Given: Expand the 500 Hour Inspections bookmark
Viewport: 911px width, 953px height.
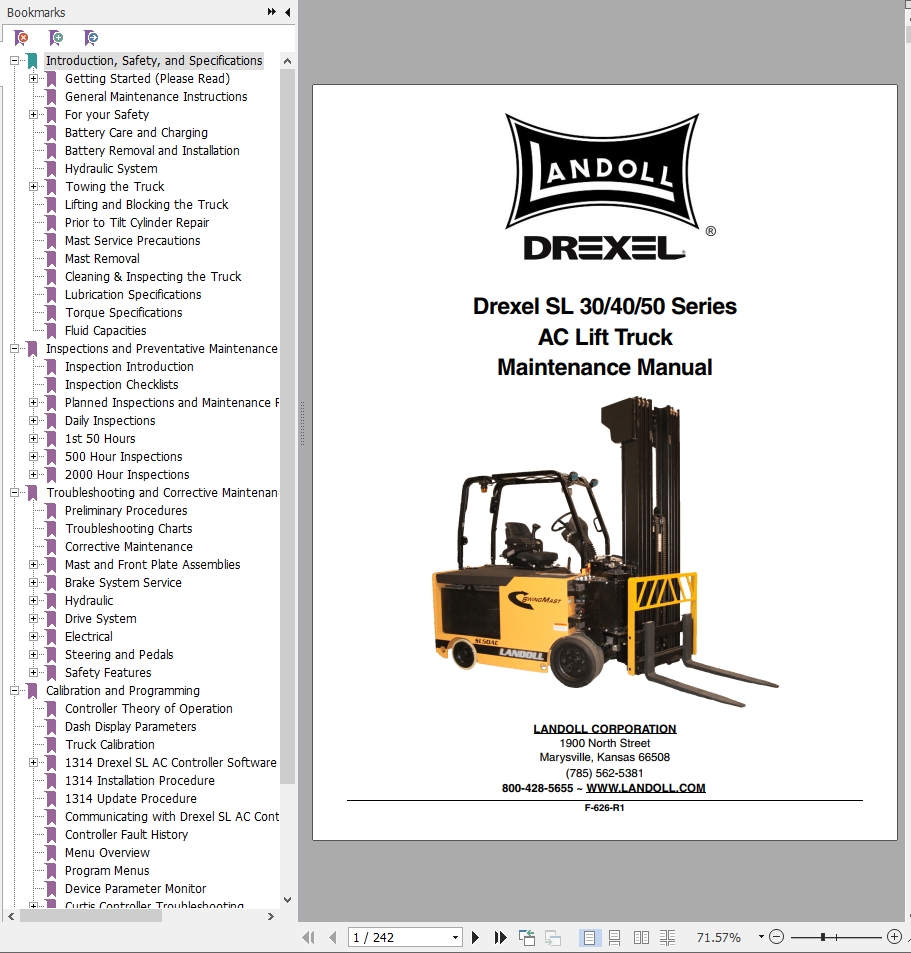Looking at the screenshot, I should [33, 456].
